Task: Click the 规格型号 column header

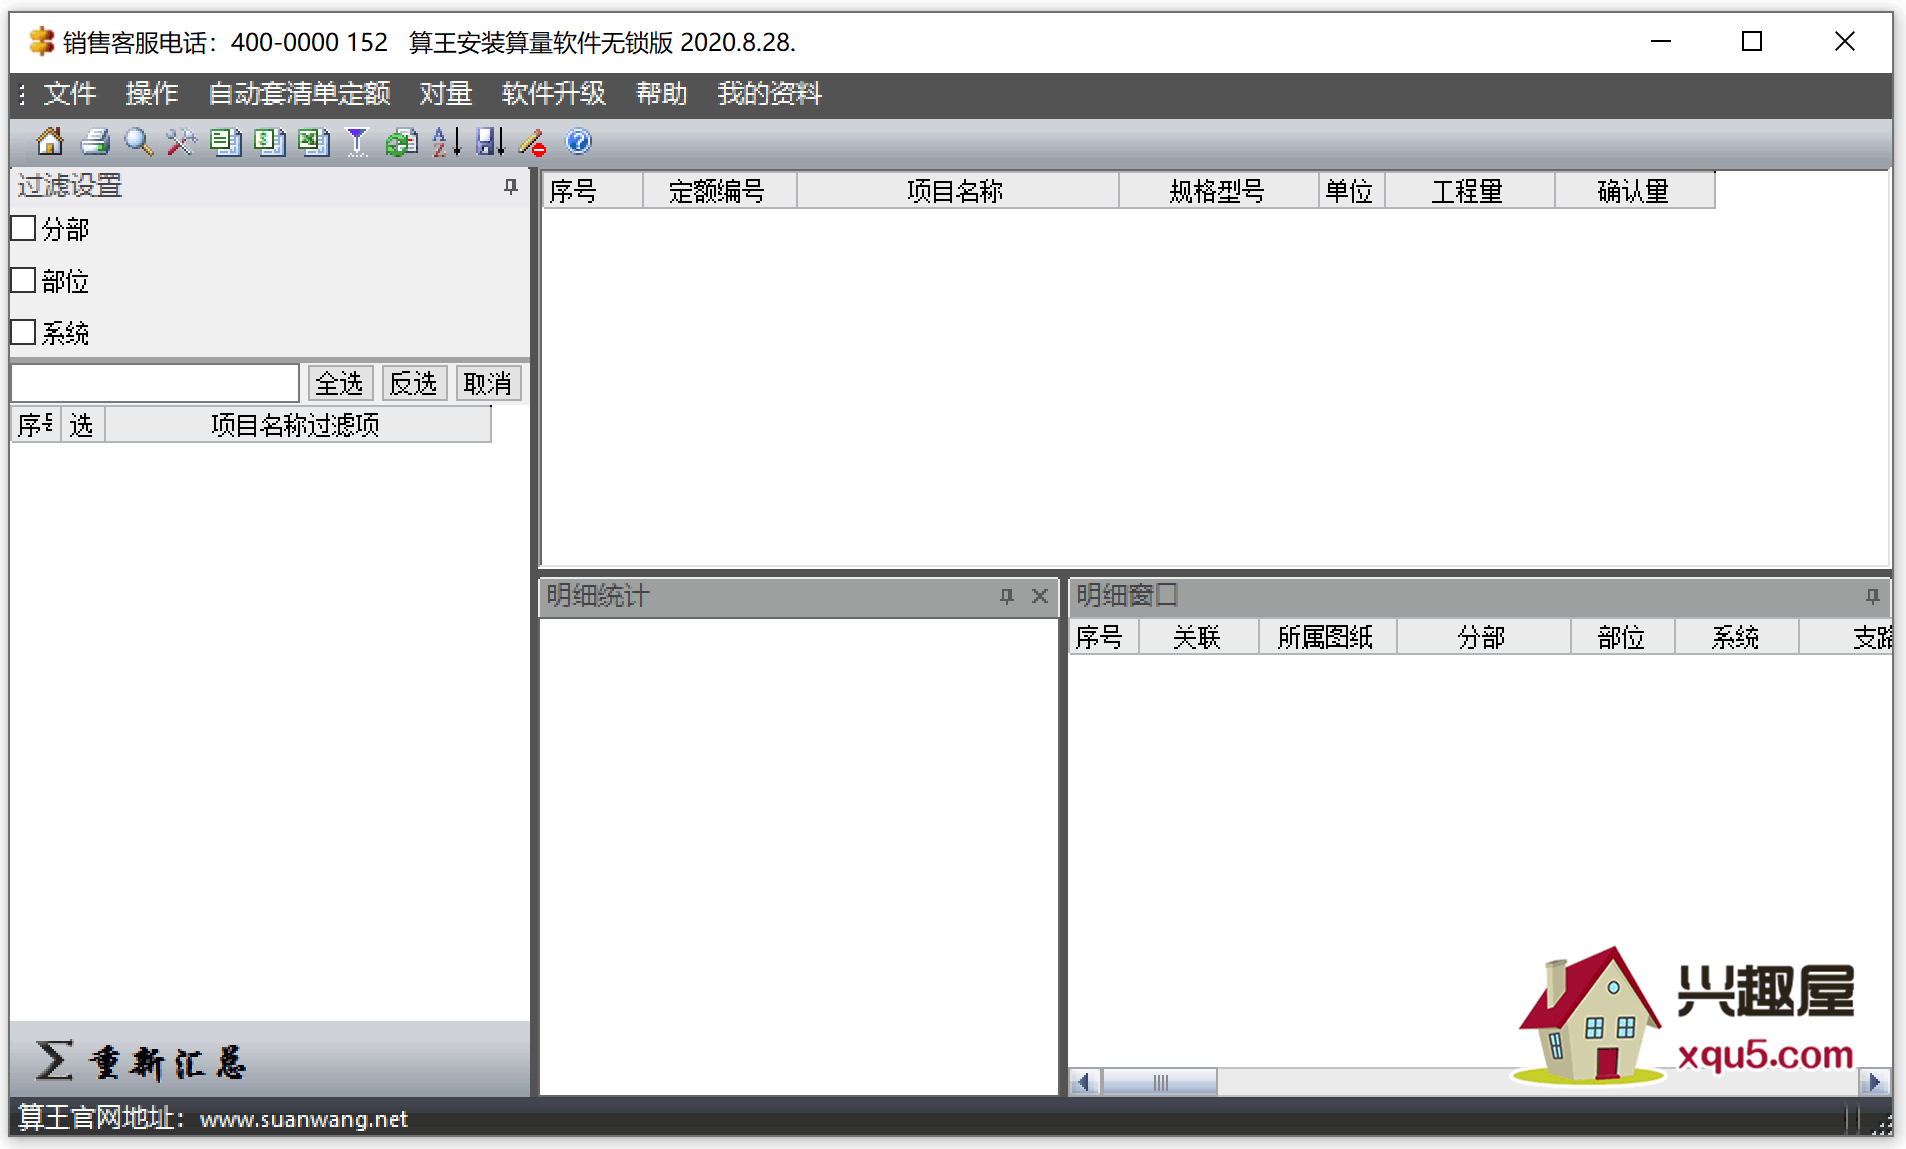Action: [x=1218, y=191]
